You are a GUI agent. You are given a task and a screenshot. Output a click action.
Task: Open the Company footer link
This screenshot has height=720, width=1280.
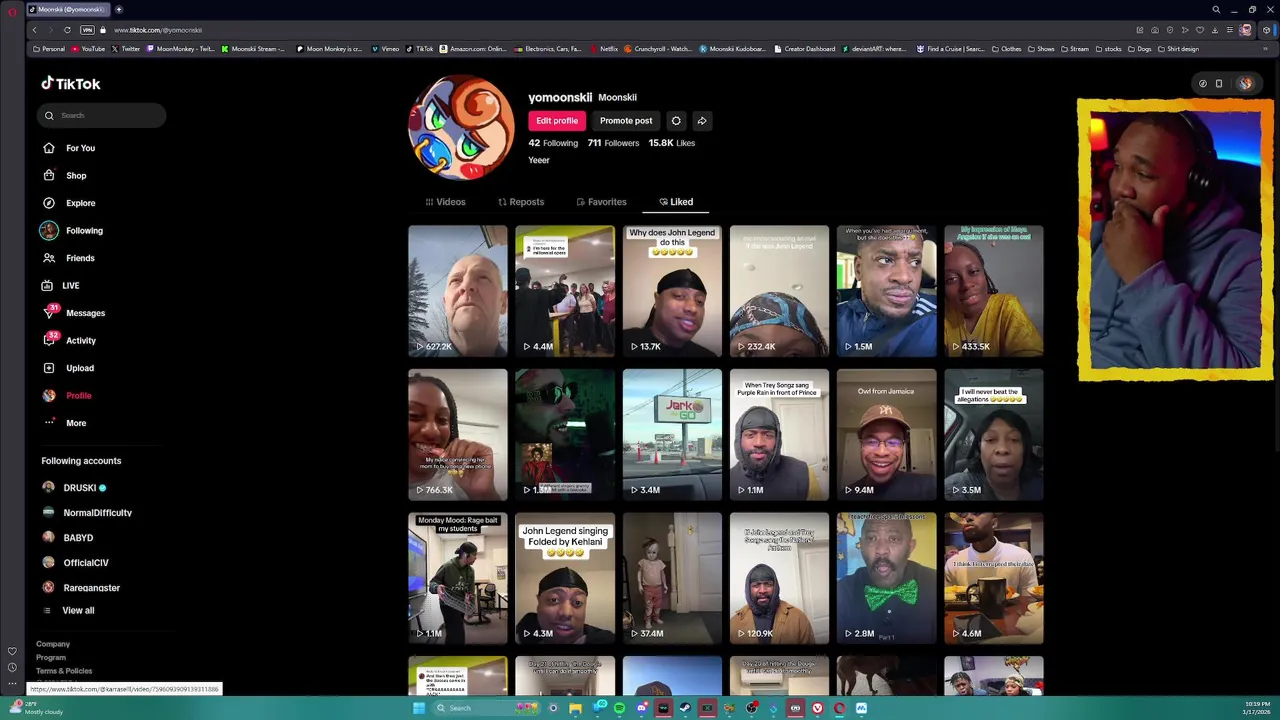pos(53,644)
